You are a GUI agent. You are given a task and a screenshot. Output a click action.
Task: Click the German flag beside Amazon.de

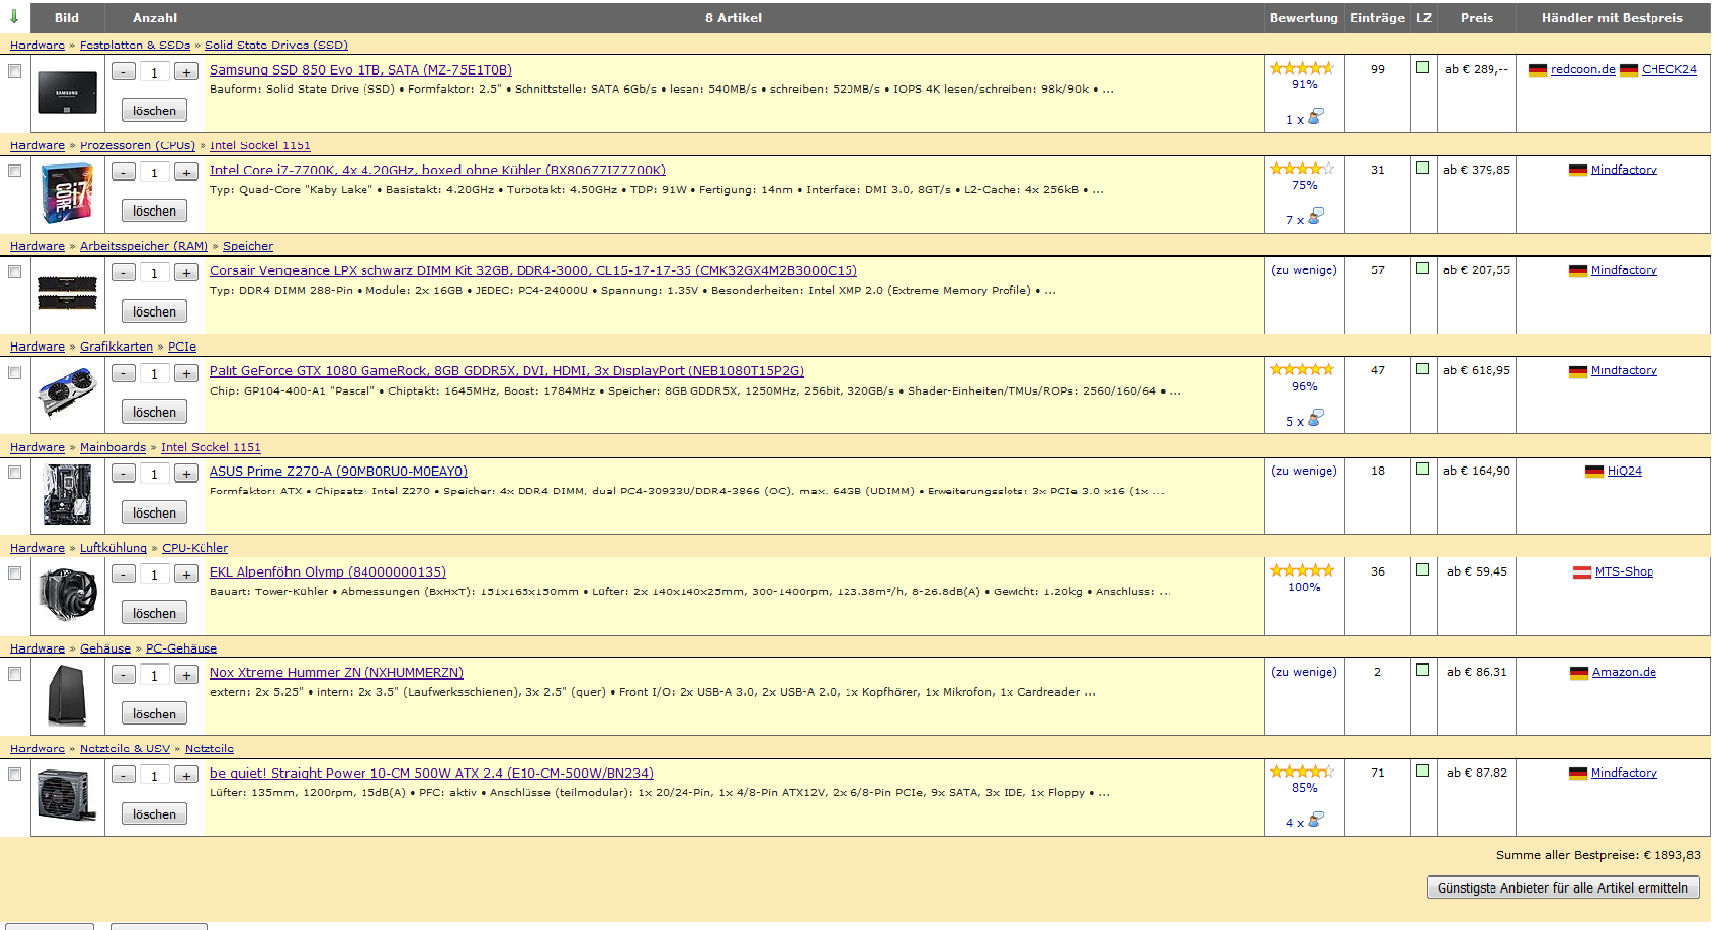(x=1579, y=673)
